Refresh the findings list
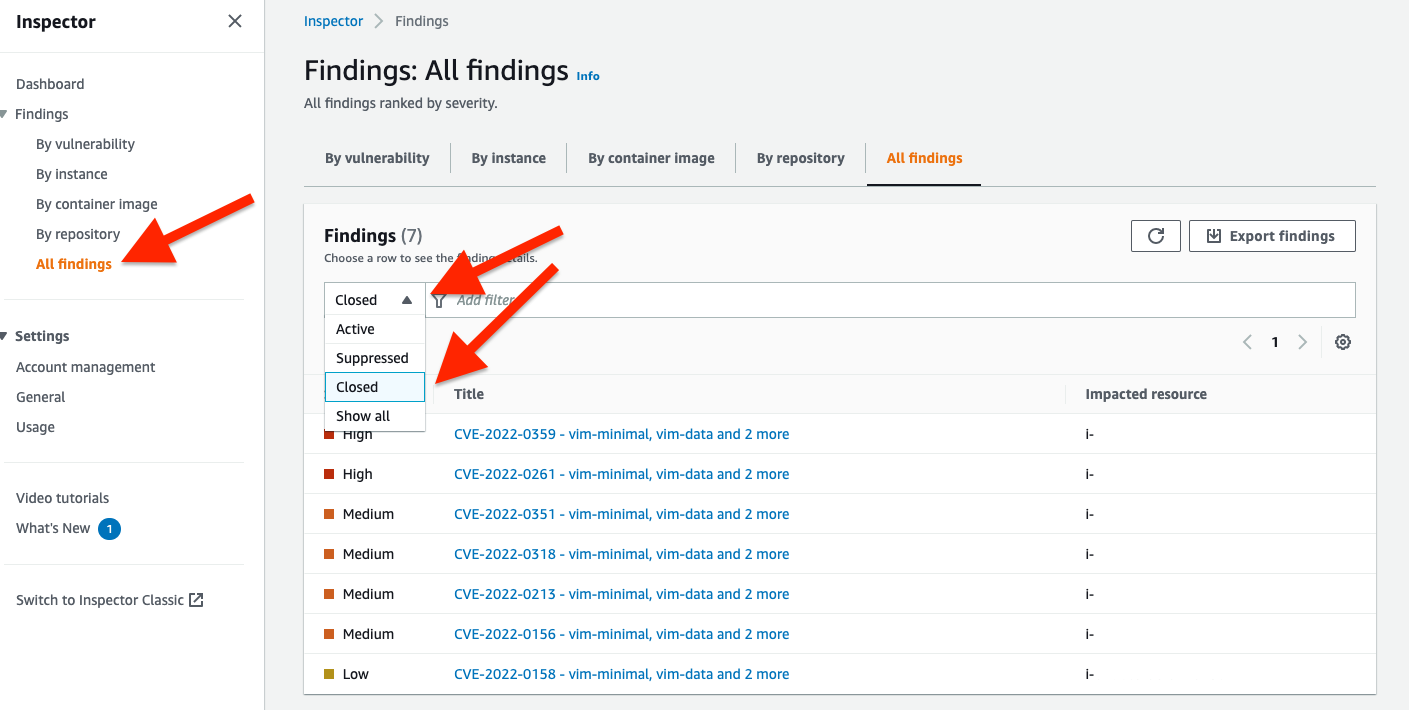The height and width of the screenshot is (710, 1409). click(1155, 235)
